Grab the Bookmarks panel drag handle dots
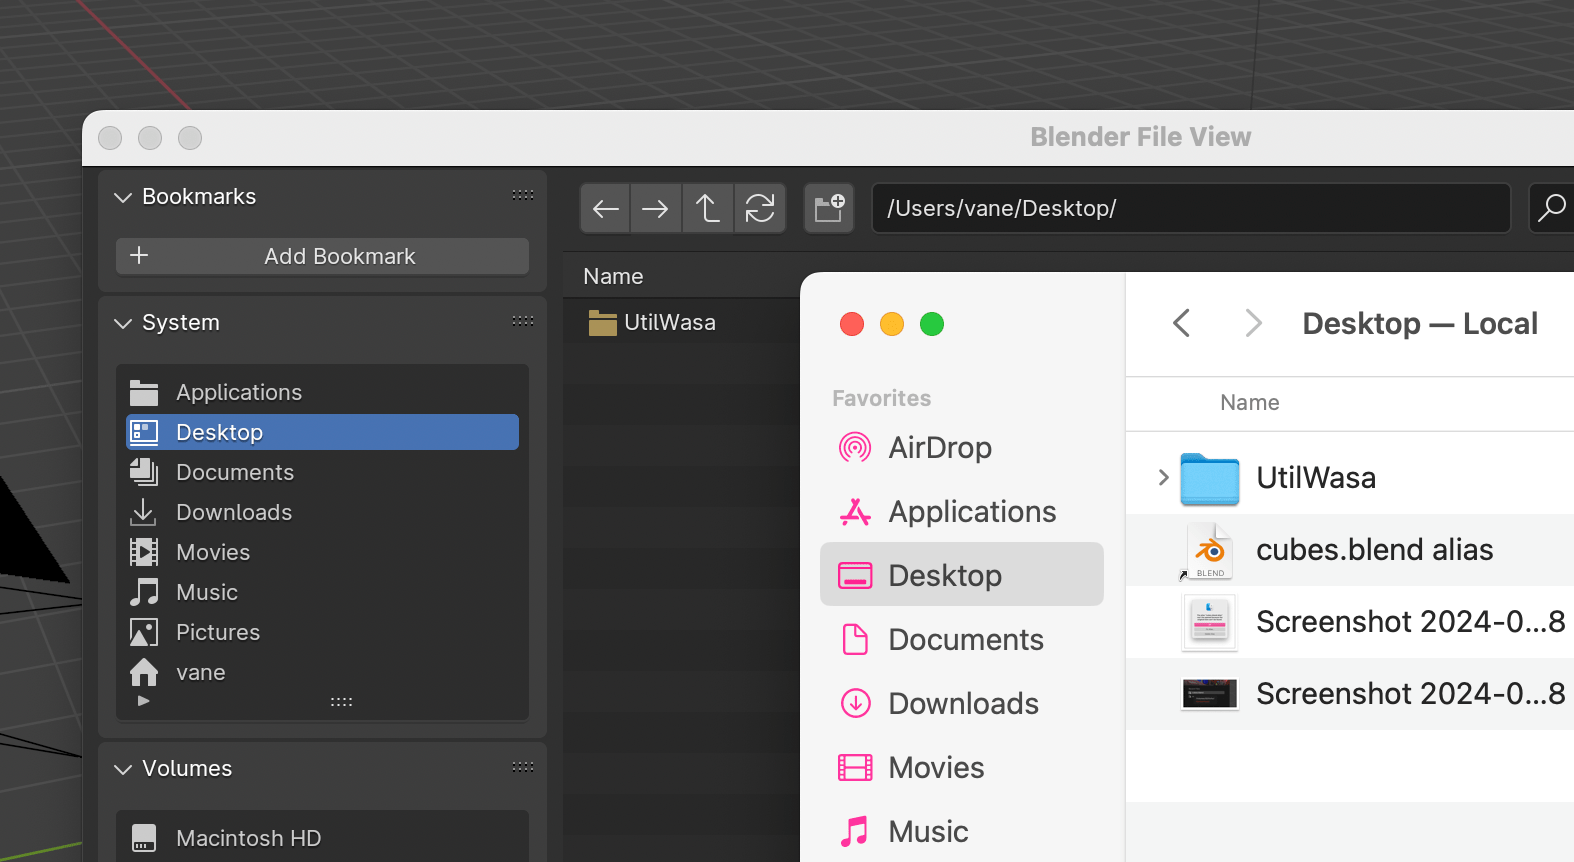This screenshot has width=1574, height=862. click(x=523, y=195)
